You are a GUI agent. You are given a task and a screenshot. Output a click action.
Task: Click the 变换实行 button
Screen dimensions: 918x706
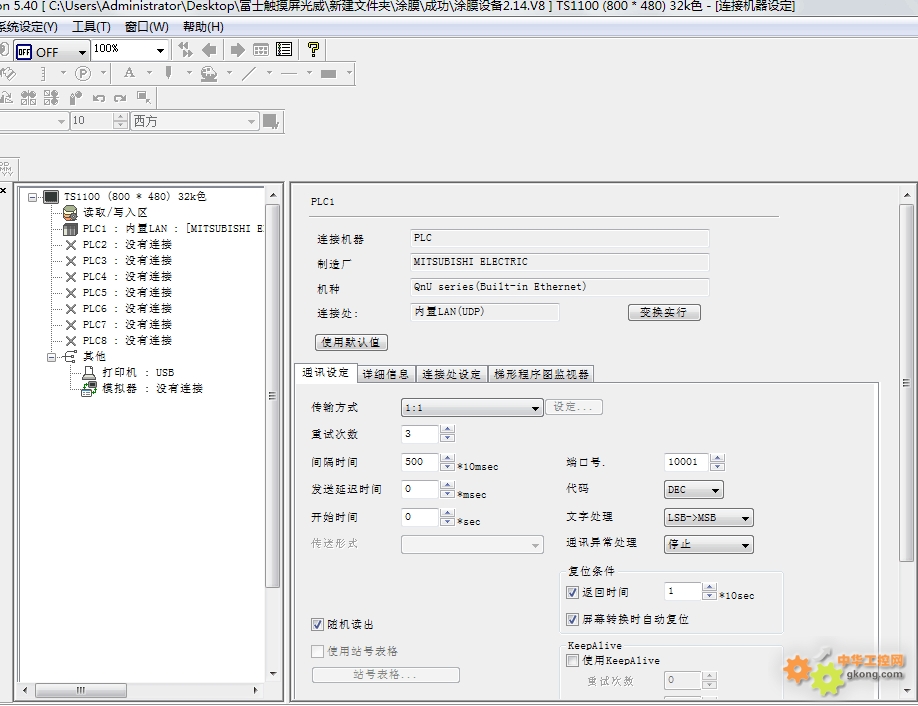(664, 312)
